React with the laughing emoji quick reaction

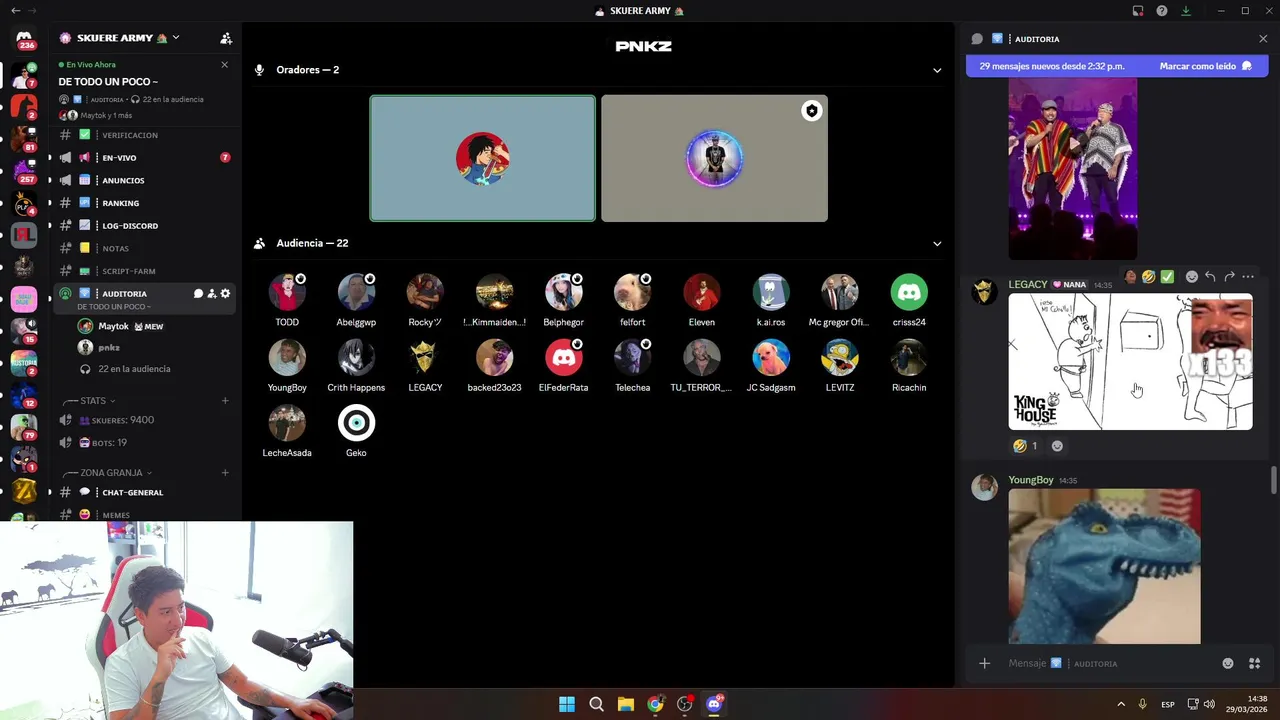pyautogui.click(x=1149, y=277)
